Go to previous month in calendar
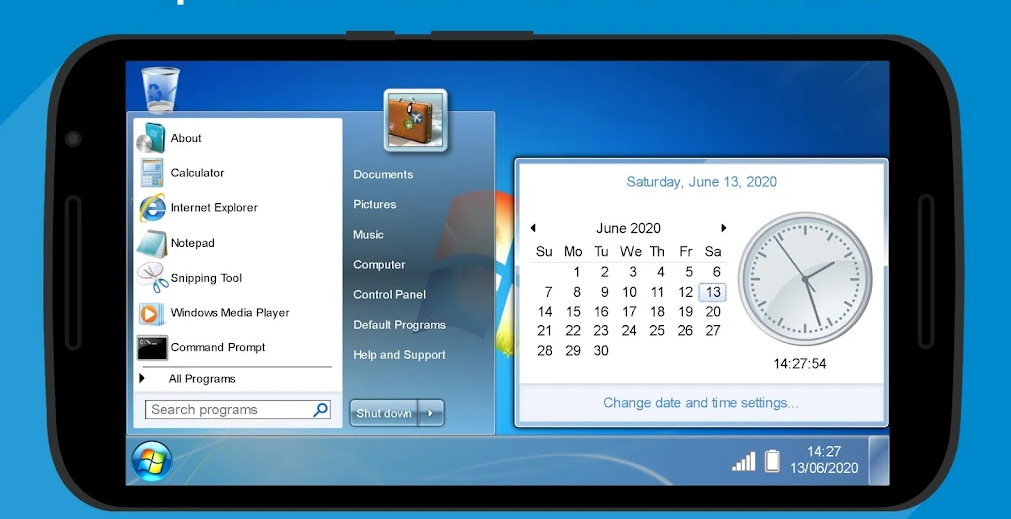The image size is (1011, 519). point(533,228)
